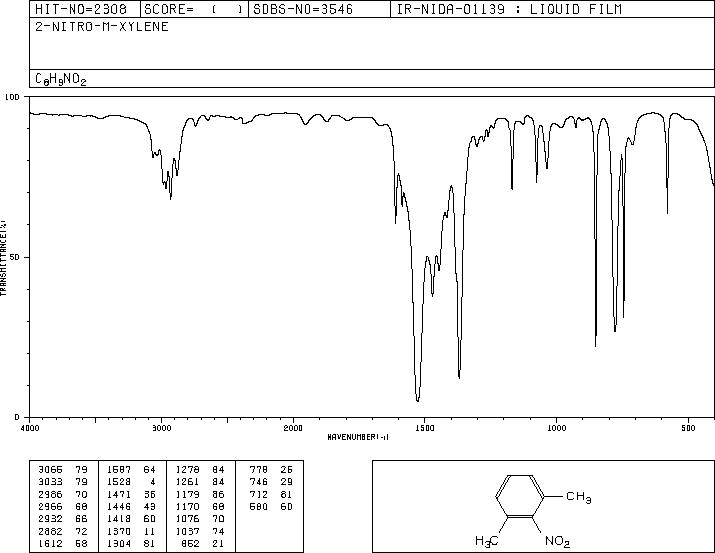715x553 pixels.
Task: Click transmittance value 4 beside 1528
Action: click(153, 482)
